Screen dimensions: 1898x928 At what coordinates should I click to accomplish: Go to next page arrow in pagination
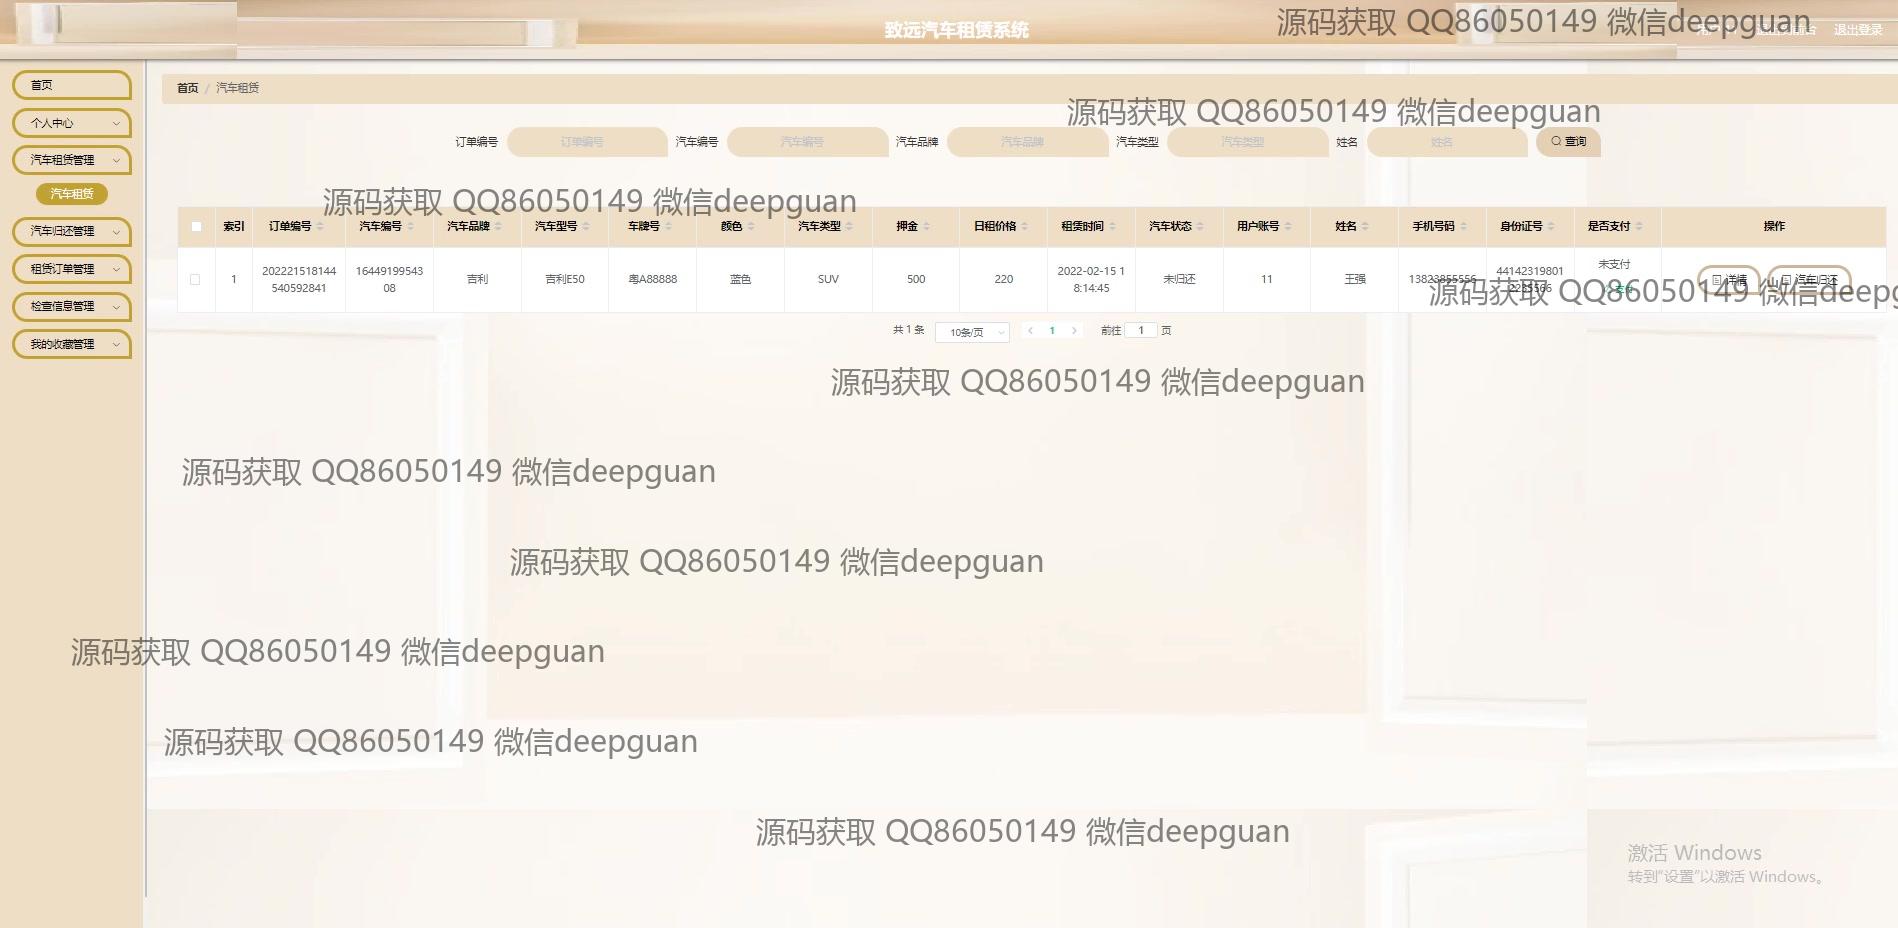1074,331
